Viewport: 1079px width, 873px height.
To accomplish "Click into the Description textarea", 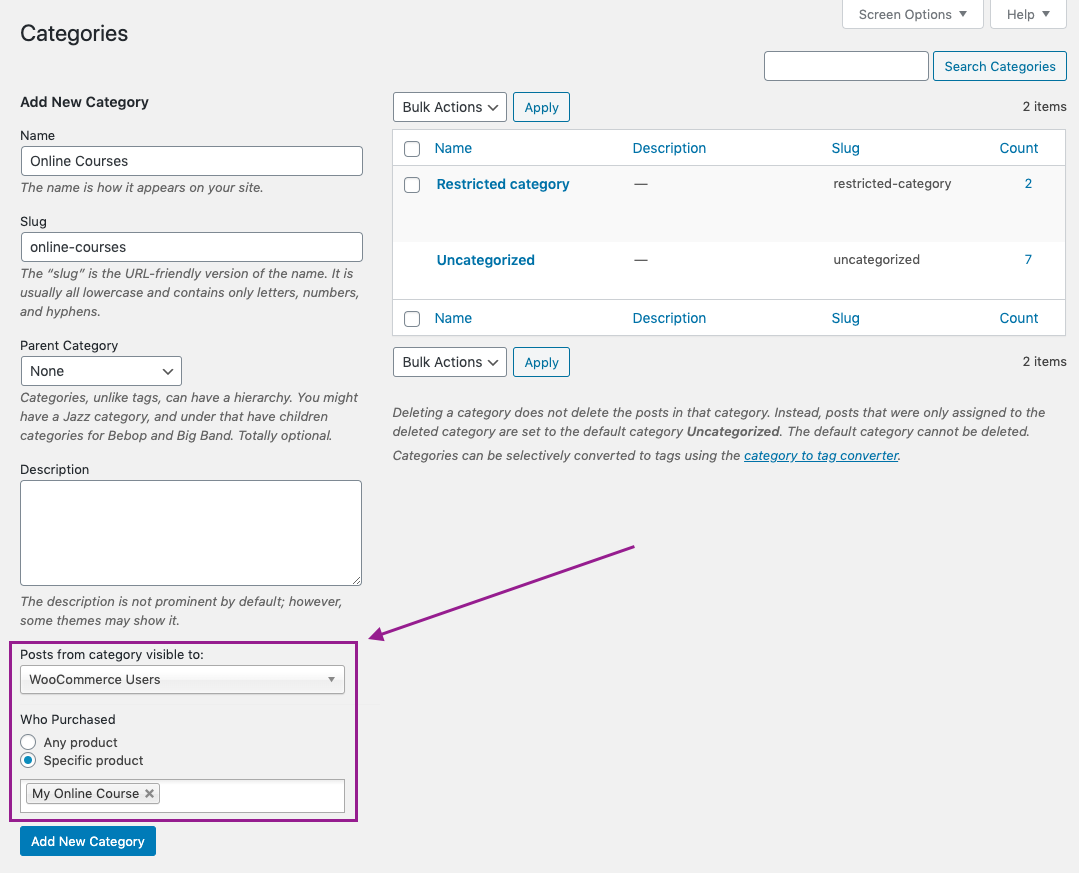I will click(191, 533).
